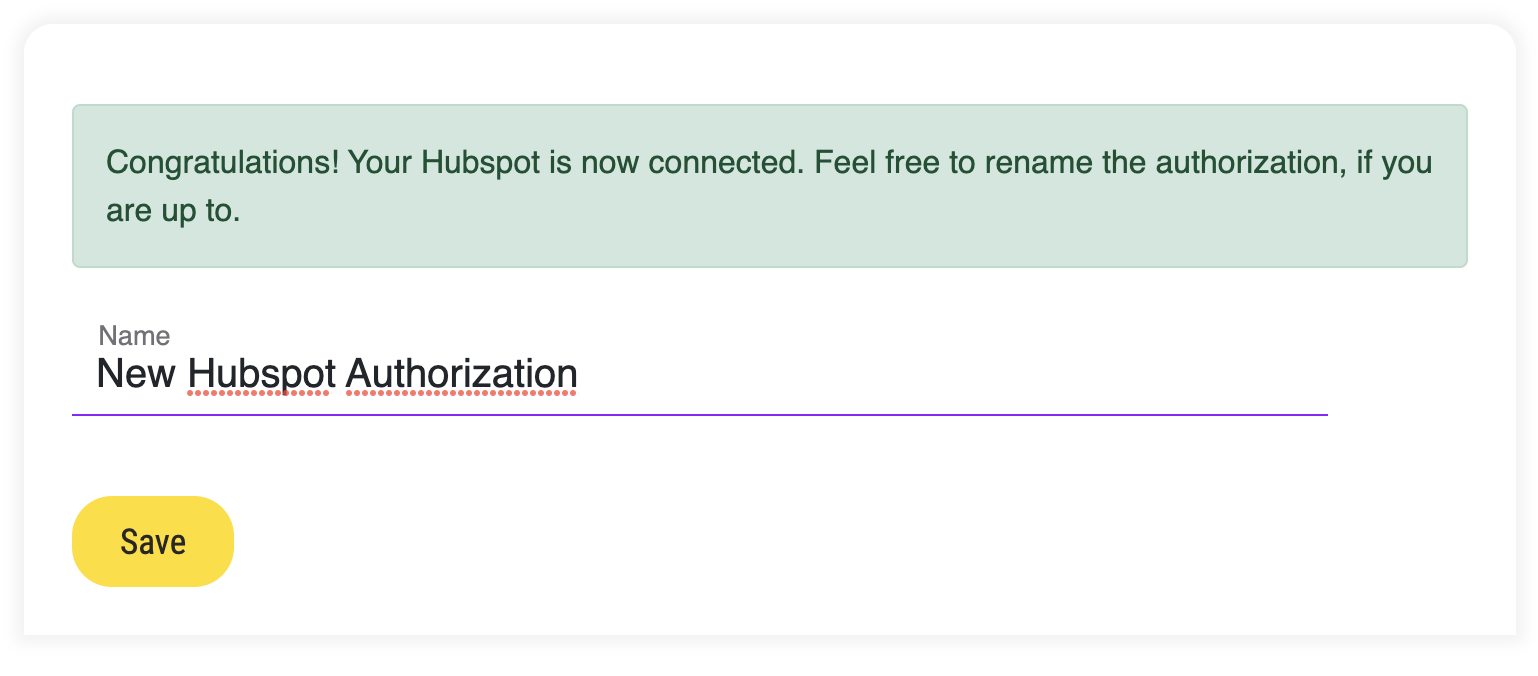Click the red spell-check underline under "Hubspot"
Screen dimensions: 1538x676
[x=258, y=394]
